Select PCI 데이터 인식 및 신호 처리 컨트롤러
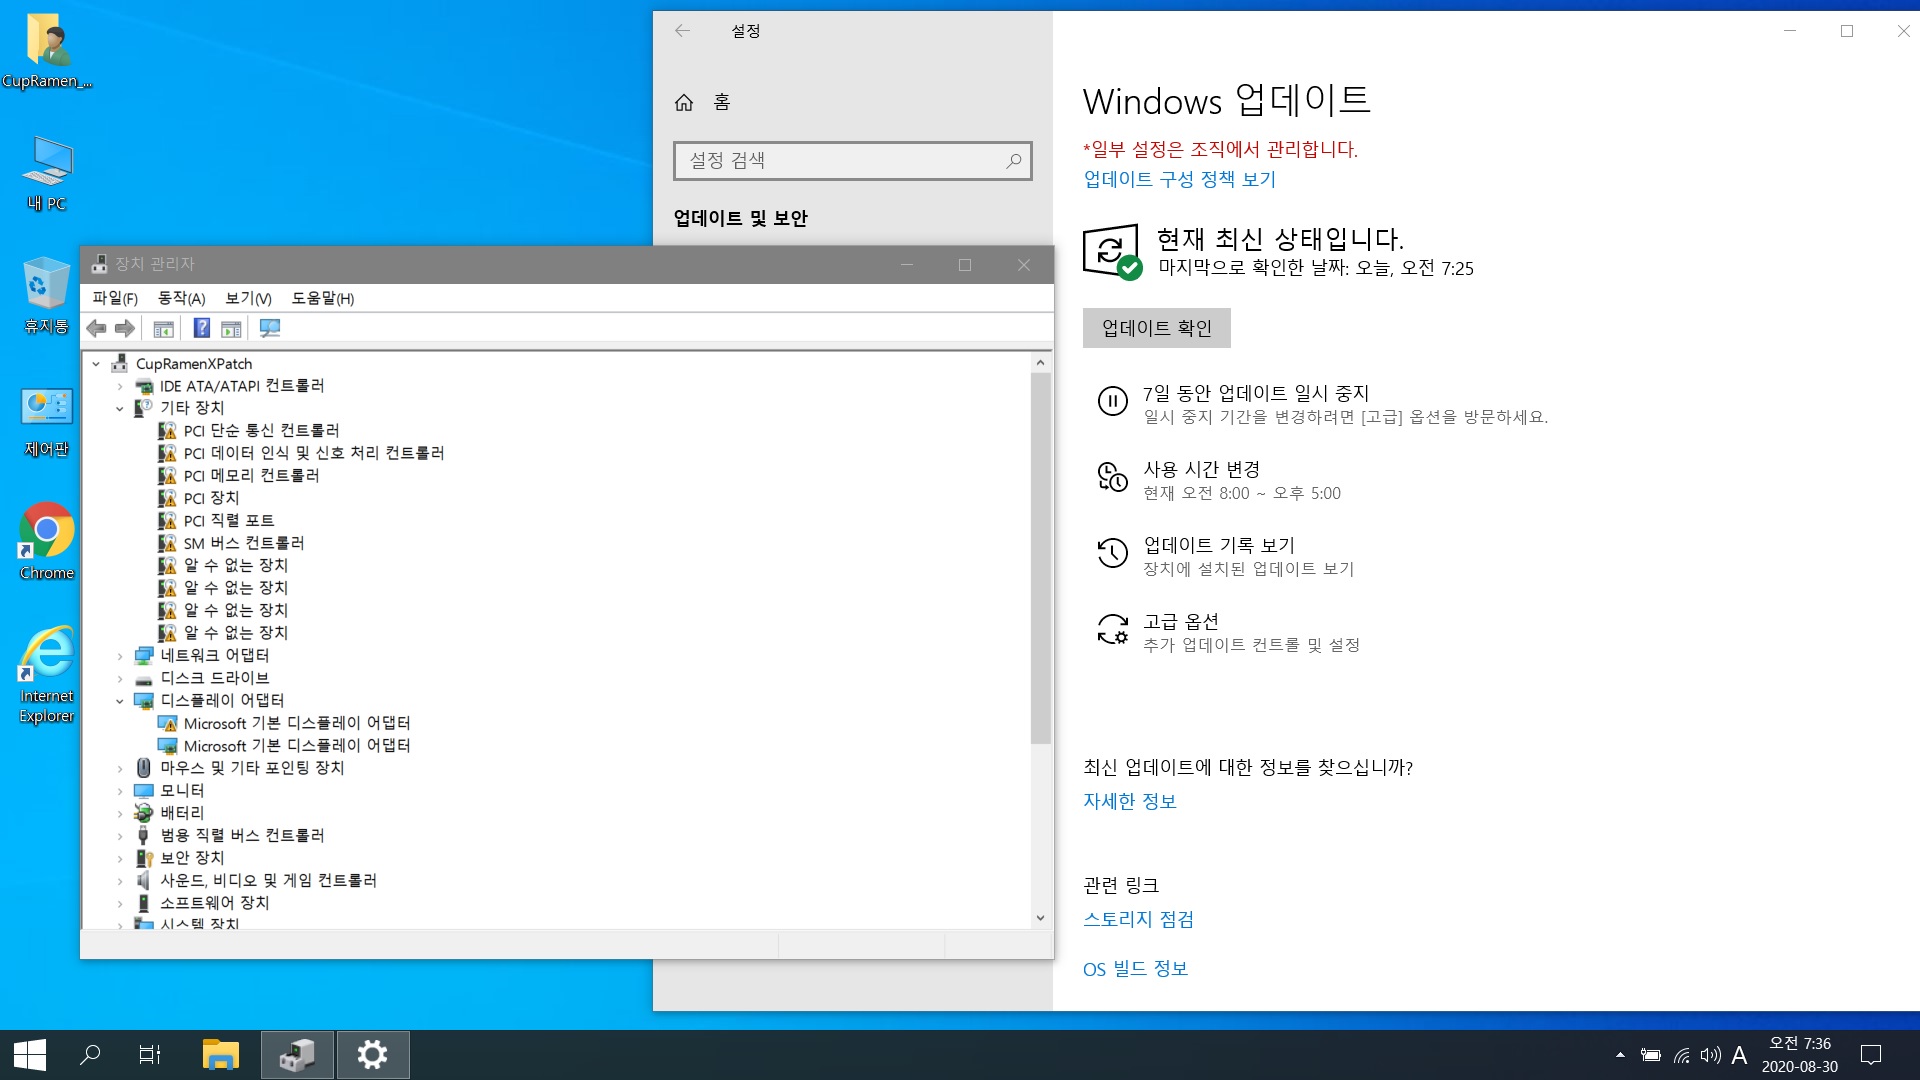This screenshot has height=1080, width=1920. pos(314,453)
